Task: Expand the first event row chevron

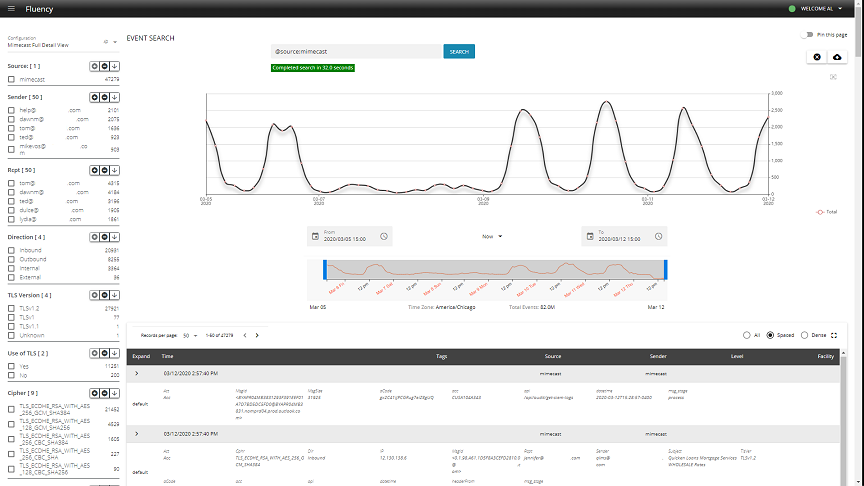Action: tap(137, 373)
